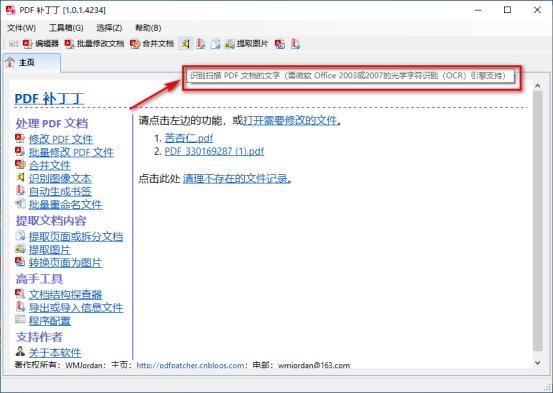Image resolution: width=553 pixels, height=393 pixels.
Task: Open the 工具箱(G) menu
Action: tap(66, 28)
